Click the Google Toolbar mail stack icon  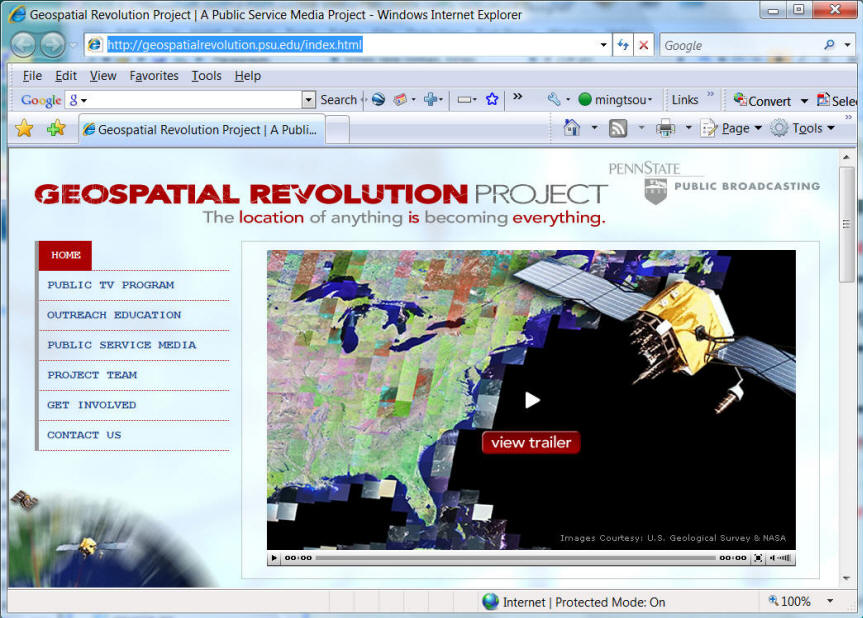pyautogui.click(x=400, y=100)
